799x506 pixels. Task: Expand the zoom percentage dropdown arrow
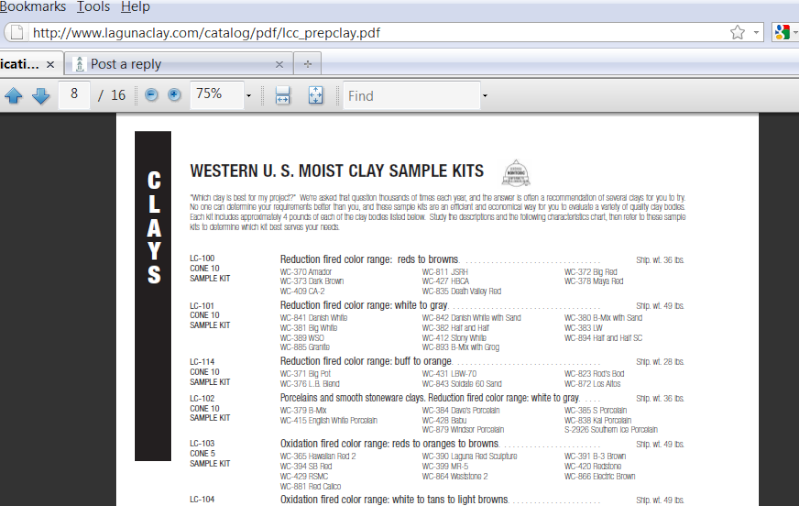click(249, 96)
